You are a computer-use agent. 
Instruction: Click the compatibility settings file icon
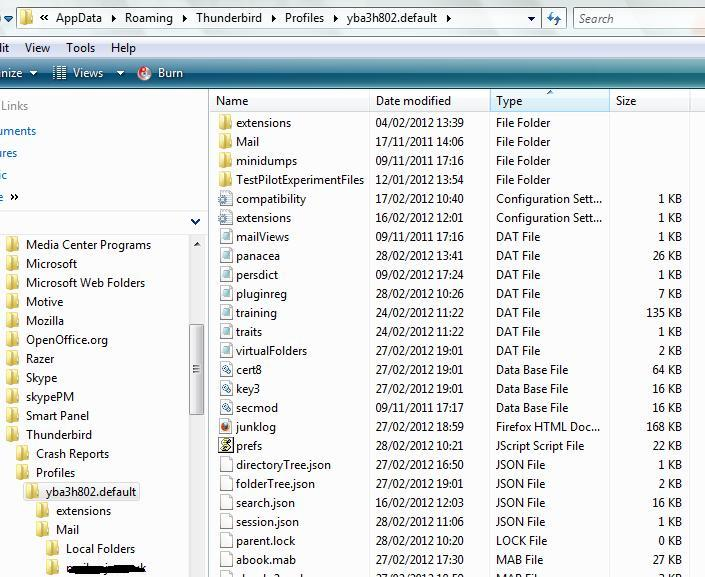tap(225, 199)
